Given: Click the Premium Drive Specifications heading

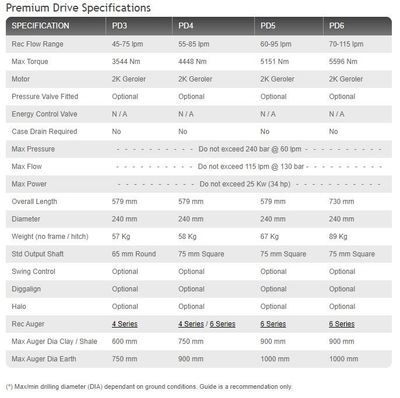Looking at the screenshot, I should click(78, 8).
